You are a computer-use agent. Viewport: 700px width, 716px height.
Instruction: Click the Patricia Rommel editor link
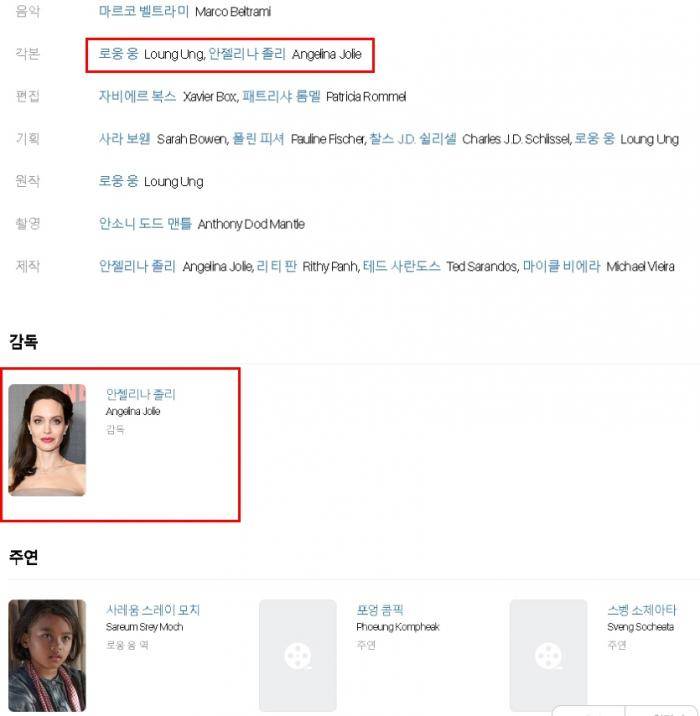[x=281, y=96]
